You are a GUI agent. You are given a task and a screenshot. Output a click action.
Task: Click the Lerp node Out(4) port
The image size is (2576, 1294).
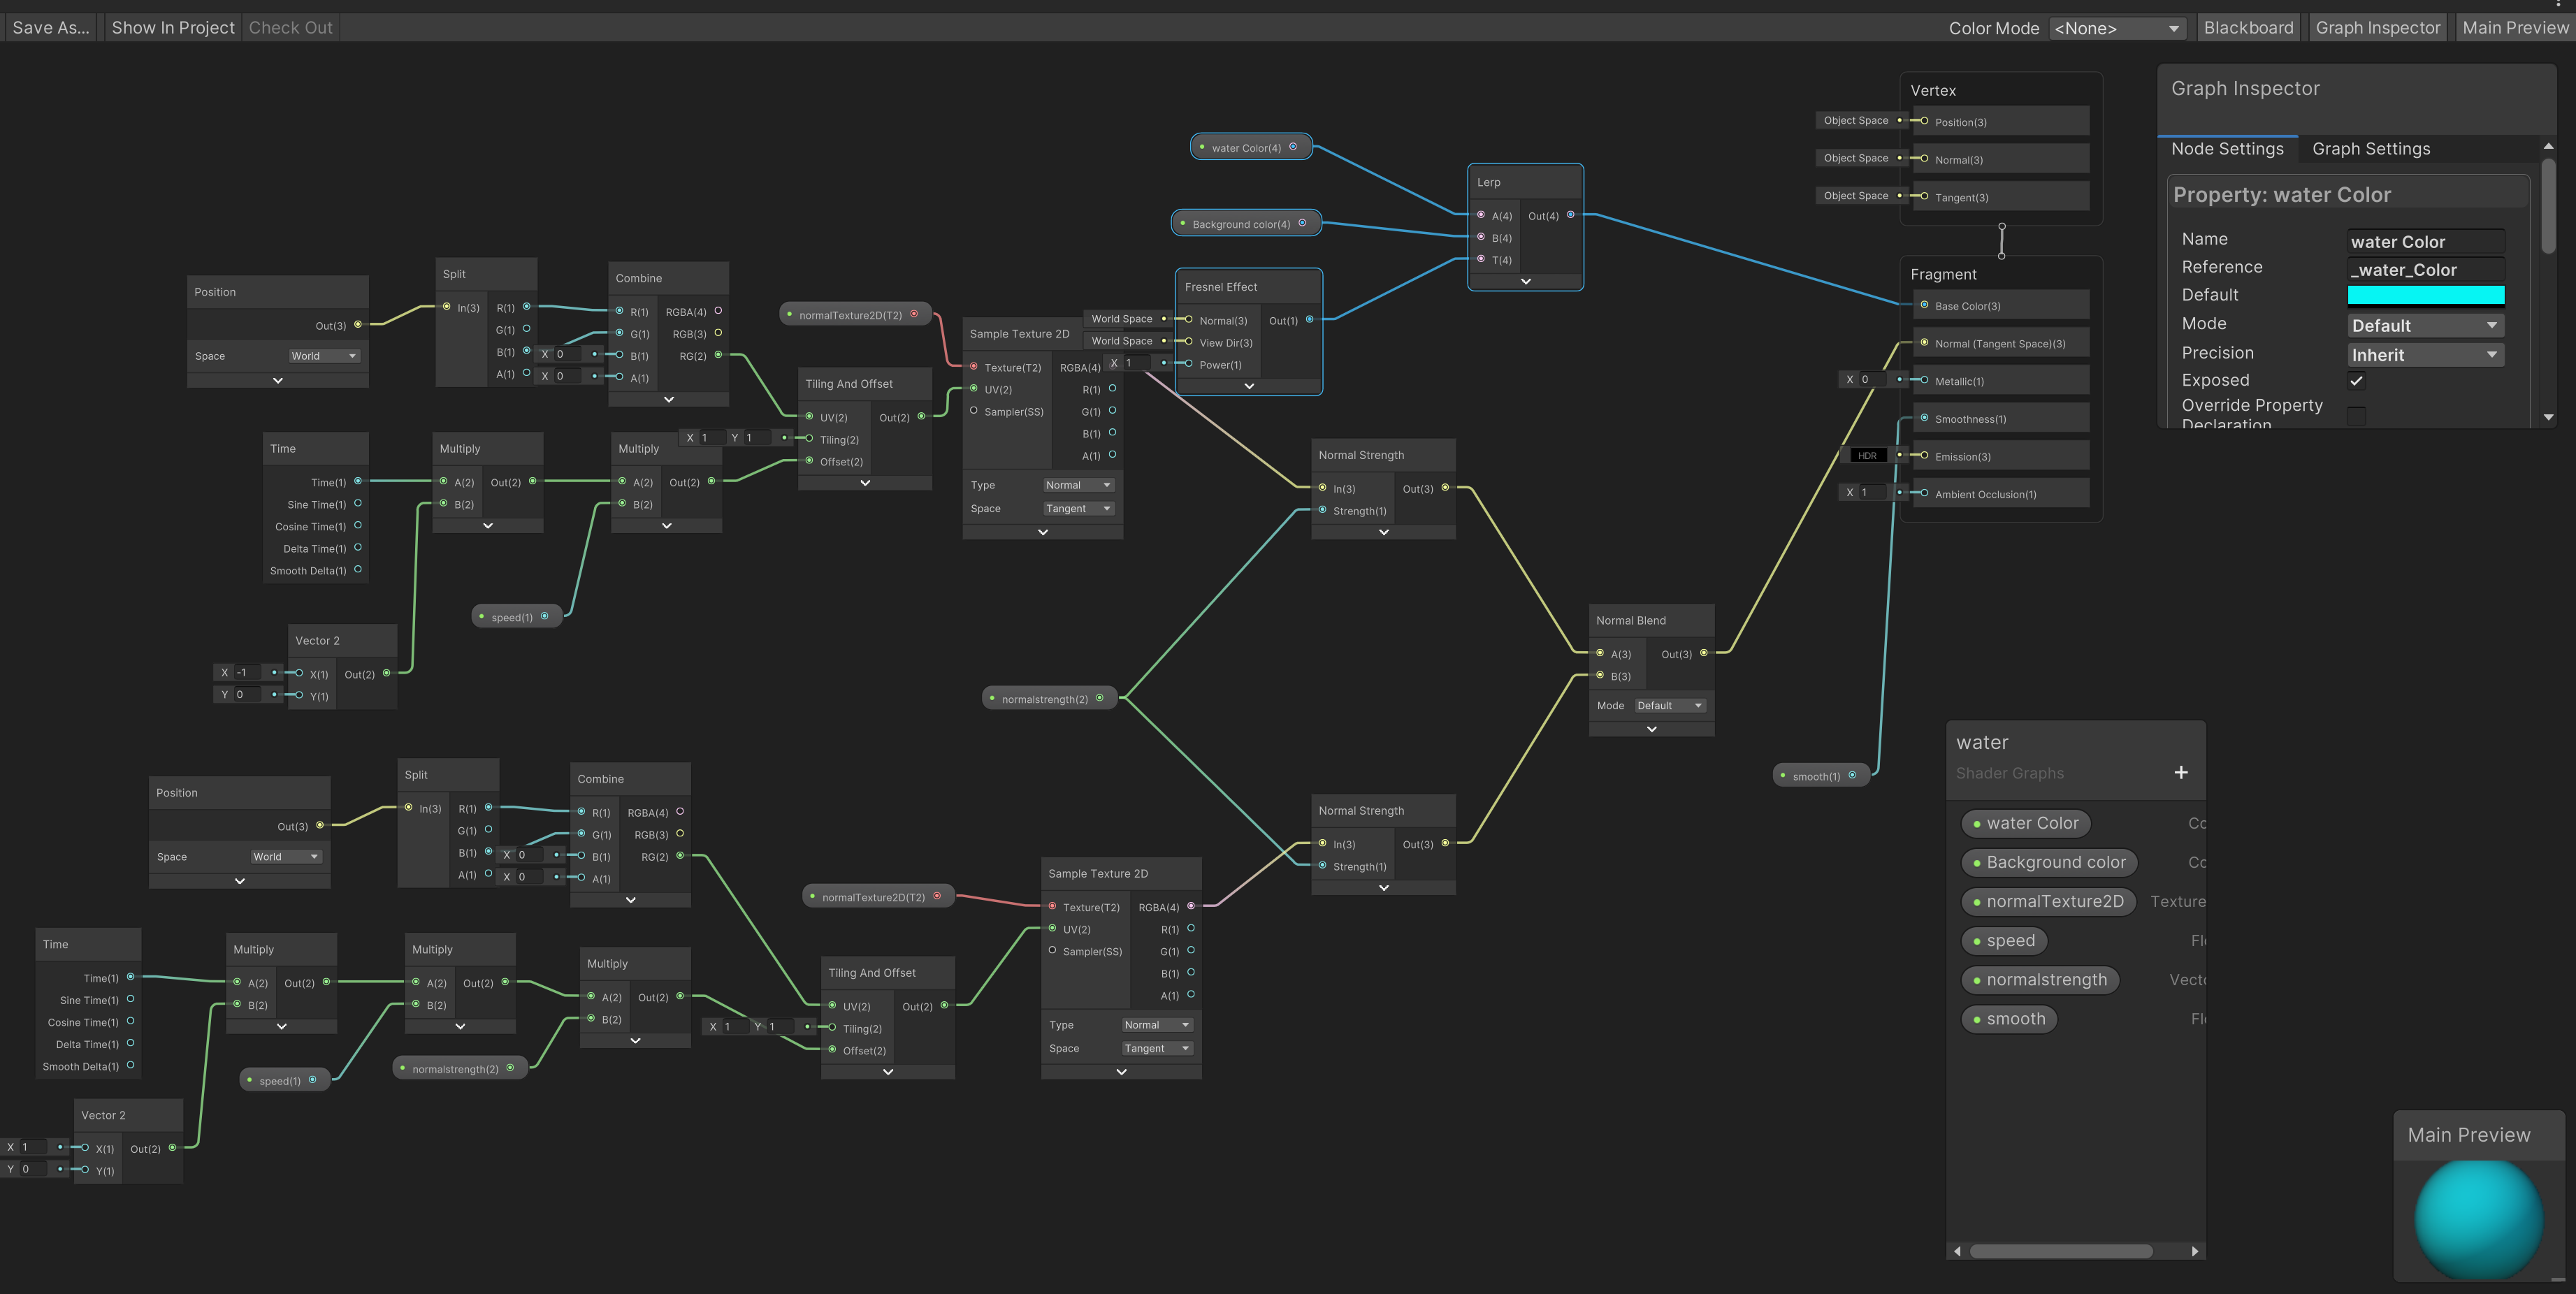coord(1570,215)
